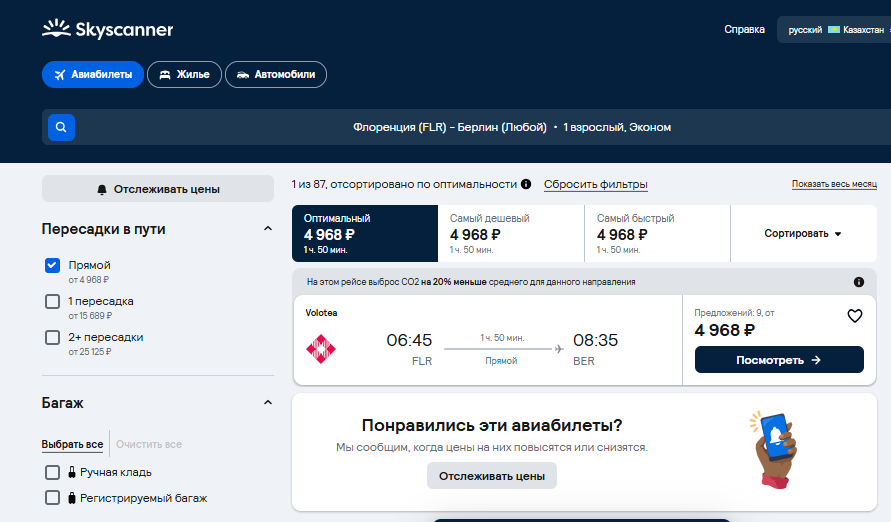Open CO2 emissions info icon

pos(859,282)
